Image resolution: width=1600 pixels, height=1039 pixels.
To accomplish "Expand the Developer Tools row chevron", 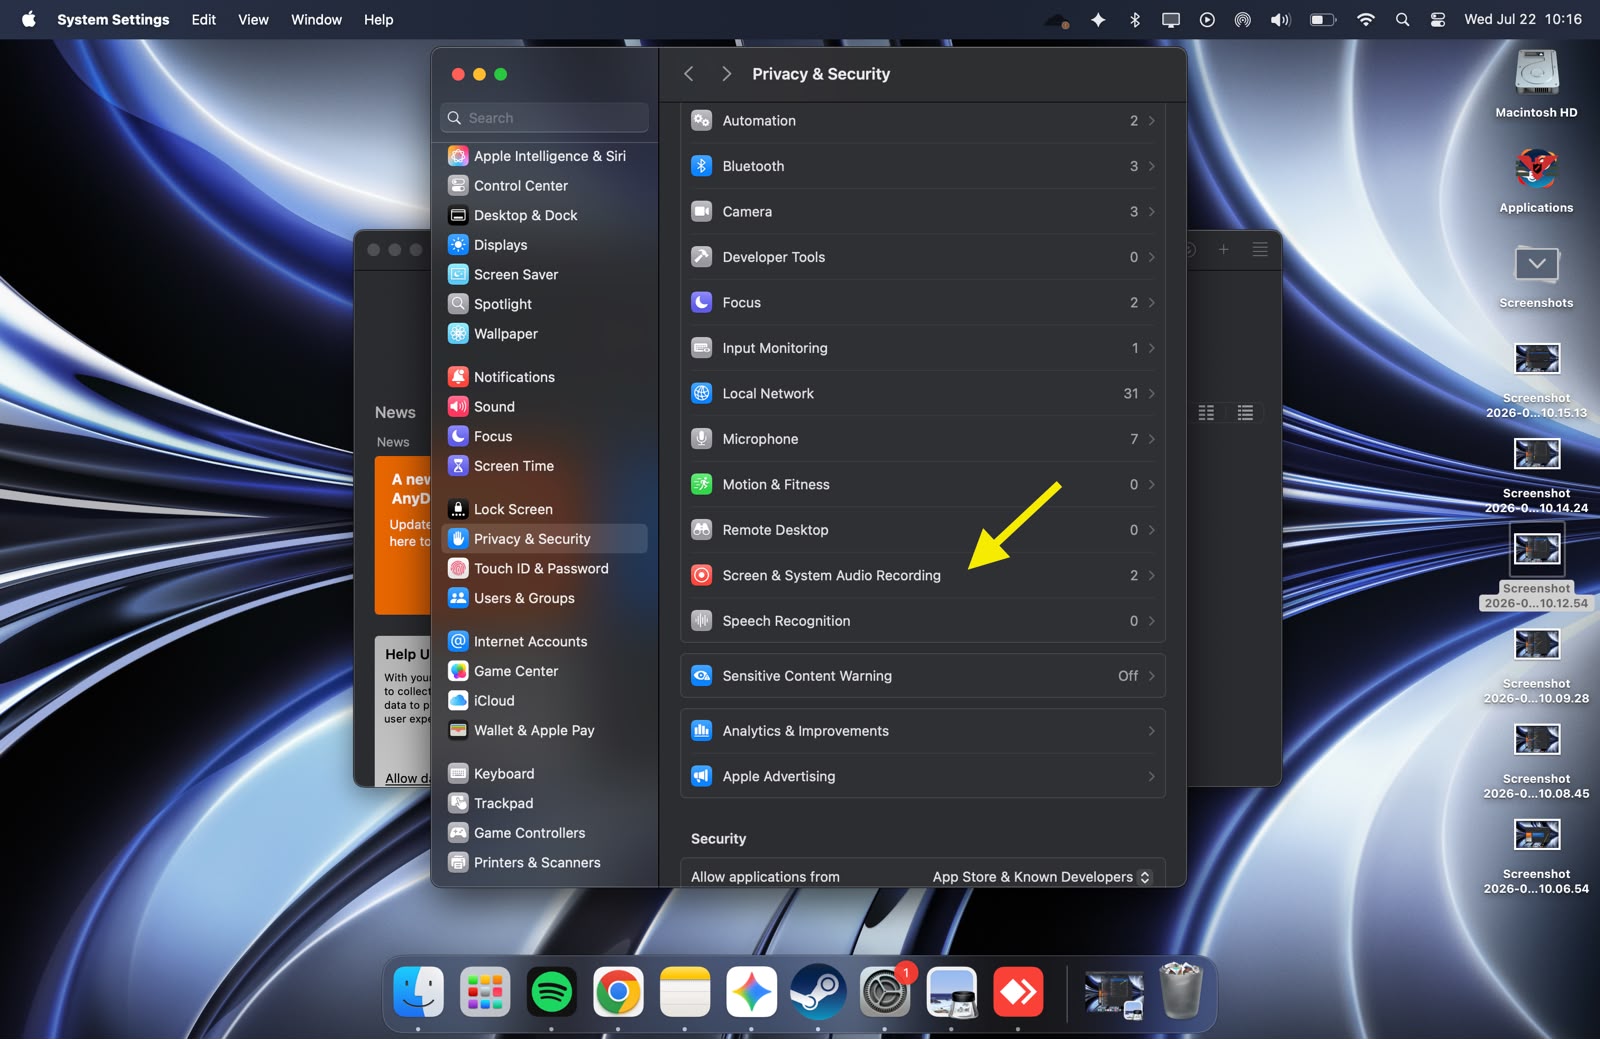I will pyautogui.click(x=1152, y=258).
